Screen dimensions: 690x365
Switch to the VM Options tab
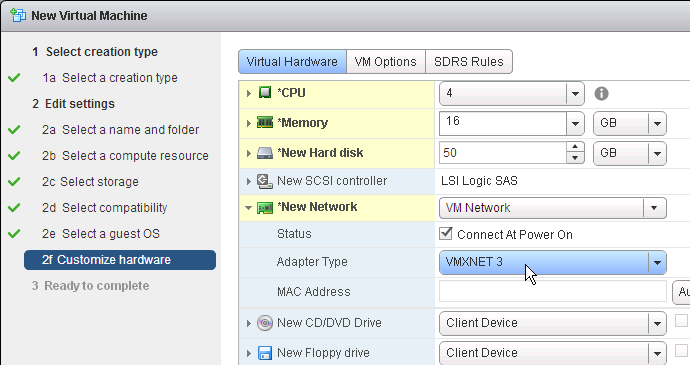[x=385, y=62]
